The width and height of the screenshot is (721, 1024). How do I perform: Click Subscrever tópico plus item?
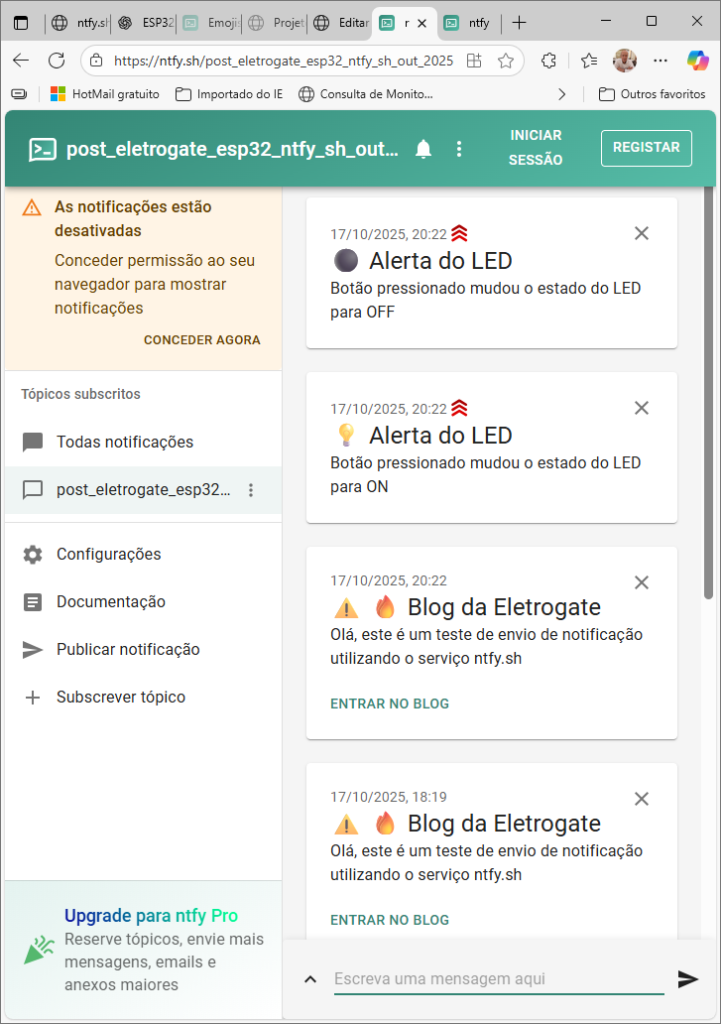pyautogui.click(x=120, y=697)
